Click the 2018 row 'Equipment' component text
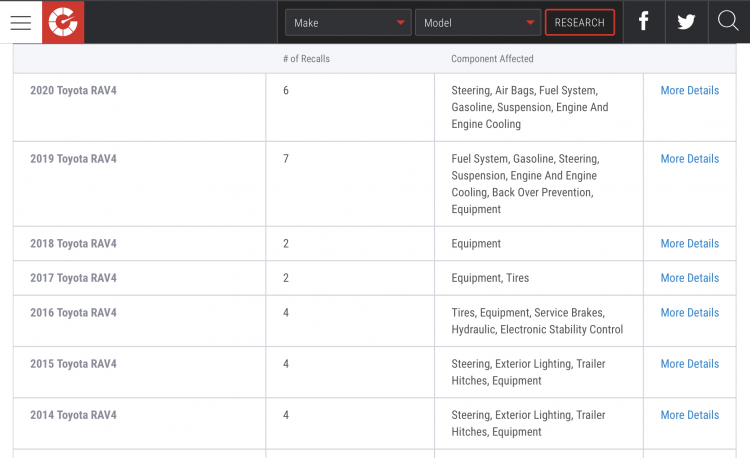 (476, 244)
